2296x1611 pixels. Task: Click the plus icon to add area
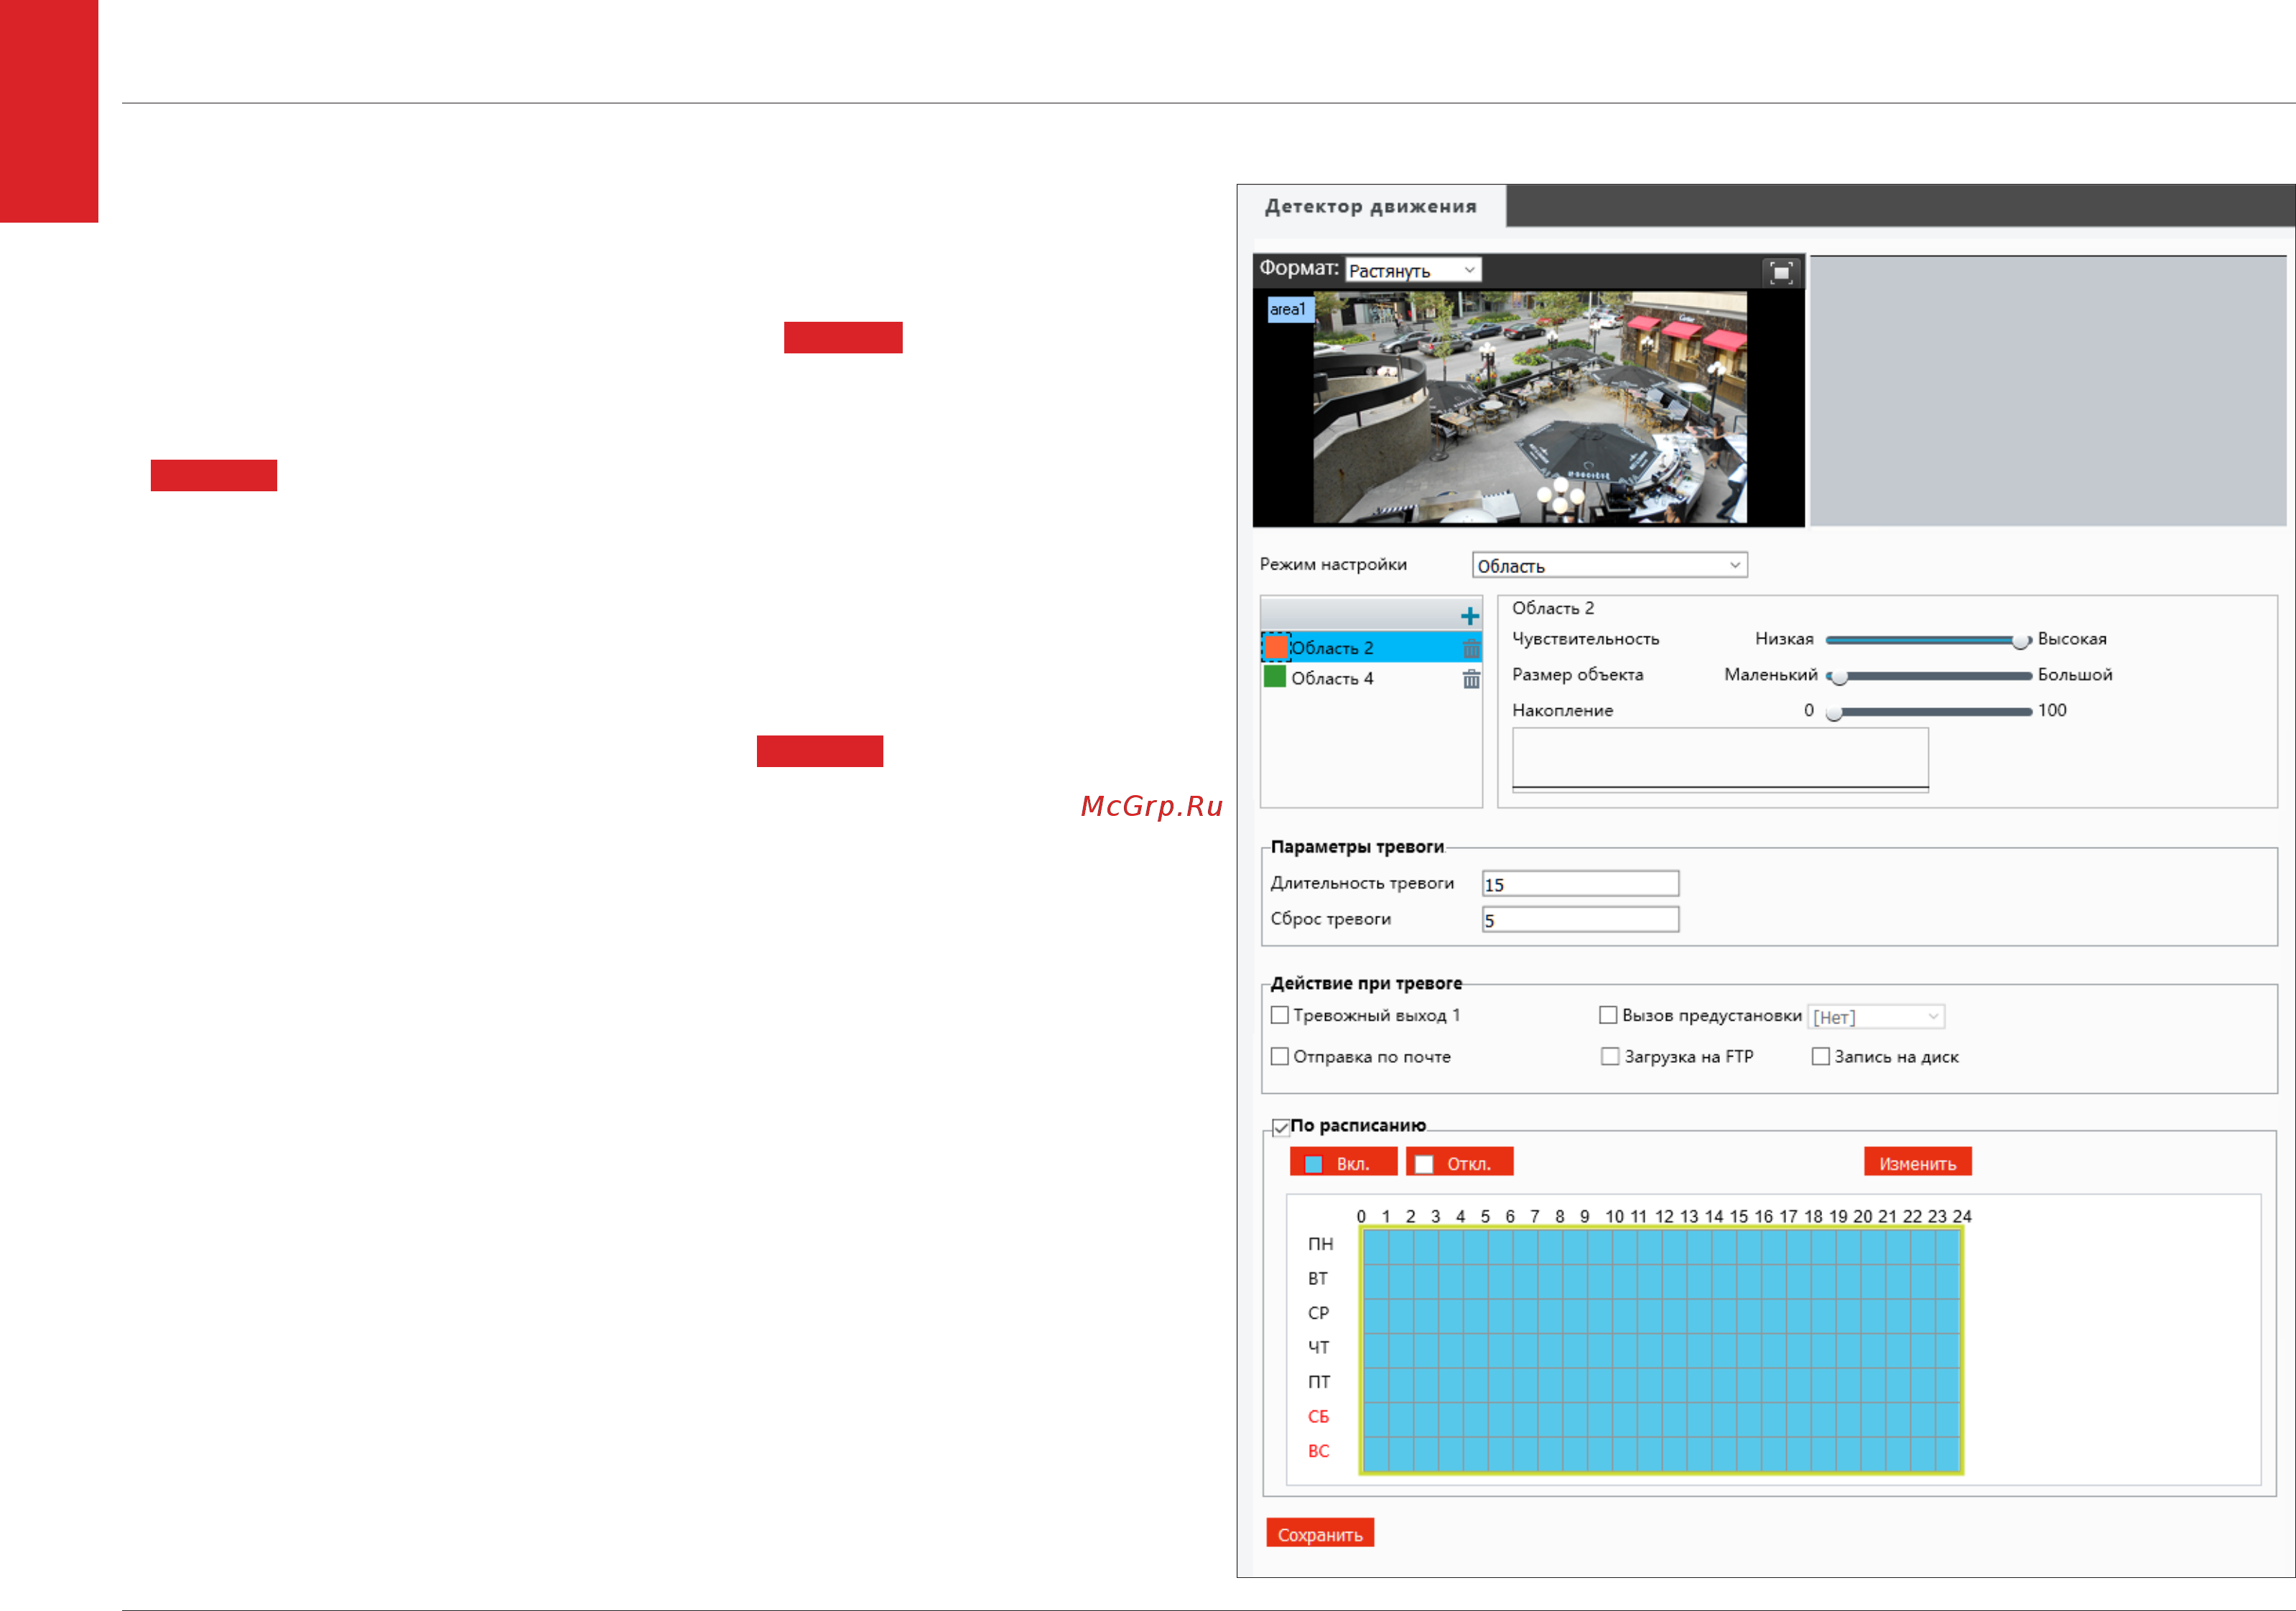point(1469,616)
